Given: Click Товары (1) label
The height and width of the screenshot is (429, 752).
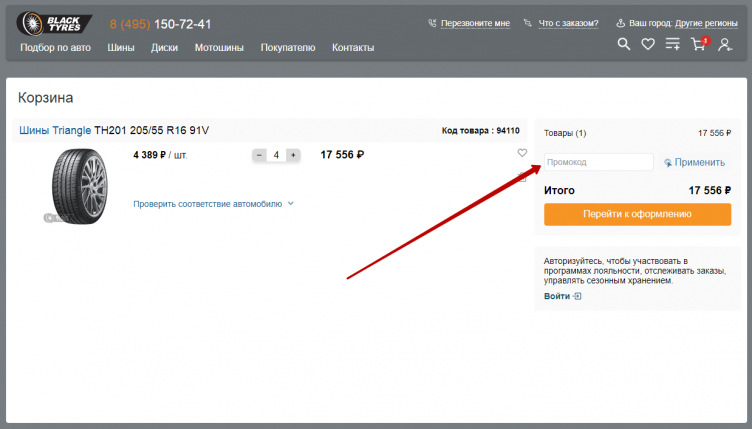Looking at the screenshot, I should 565,133.
